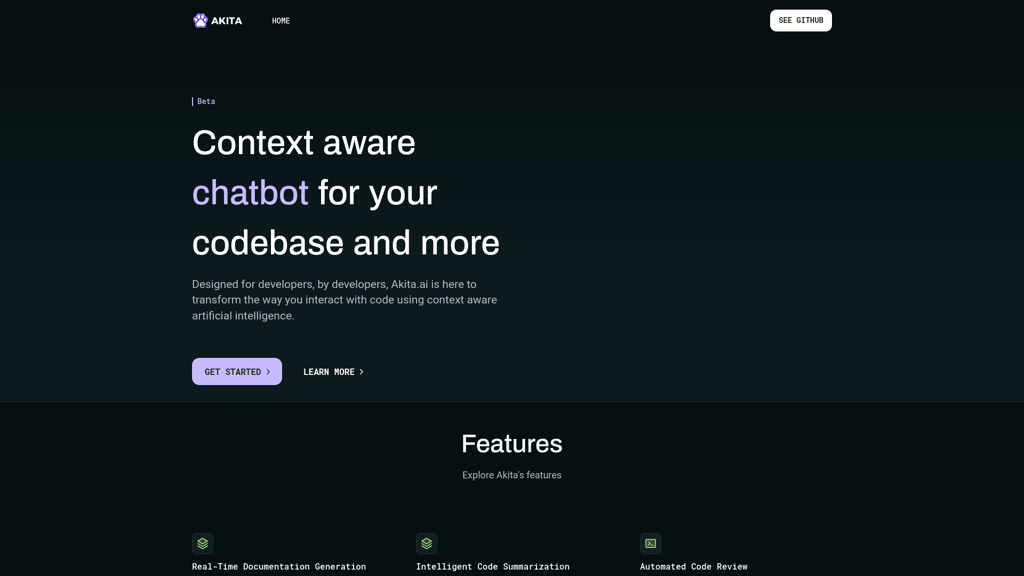Click the Intelligent Code Summarization layers icon
This screenshot has height=576, width=1024.
[x=426, y=543]
